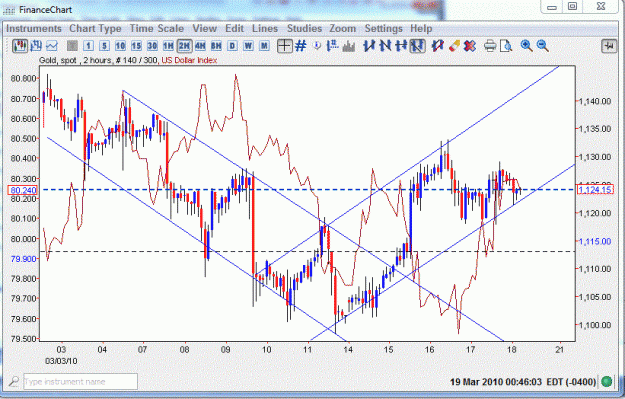Click the instrument name search field
The image size is (625, 399).
click(81, 381)
